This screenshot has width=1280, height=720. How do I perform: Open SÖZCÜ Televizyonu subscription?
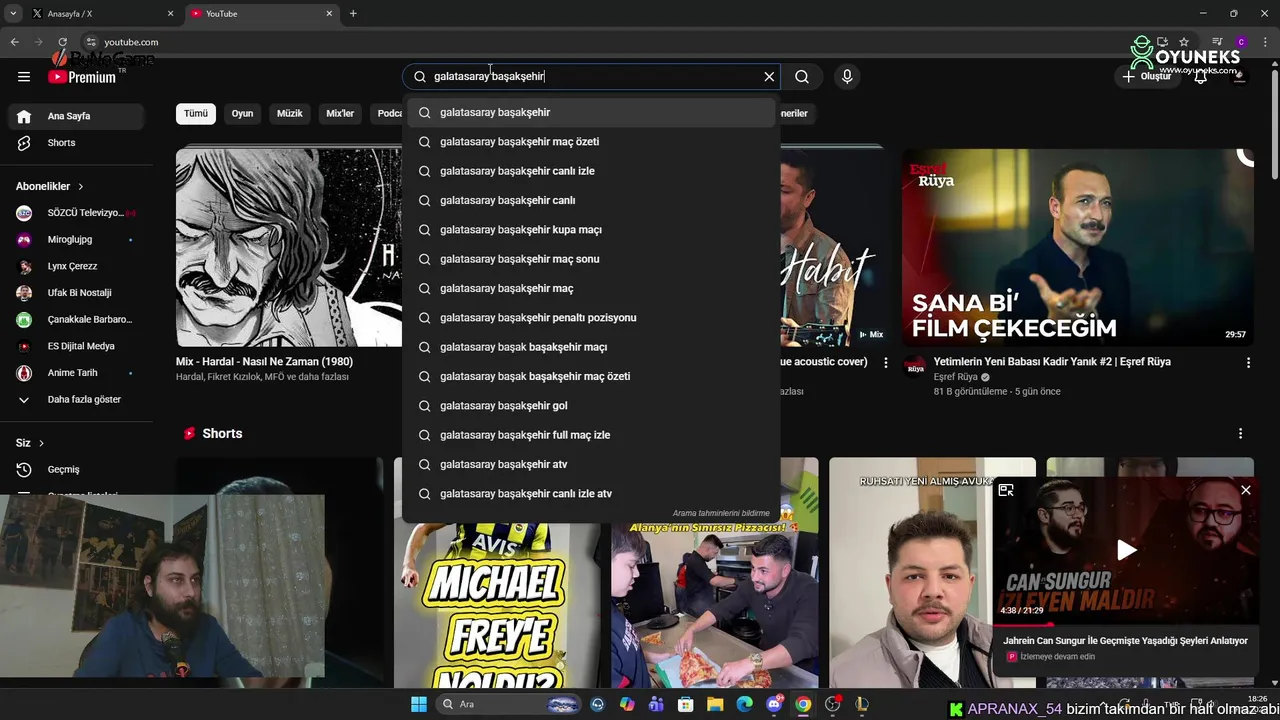[76, 213]
